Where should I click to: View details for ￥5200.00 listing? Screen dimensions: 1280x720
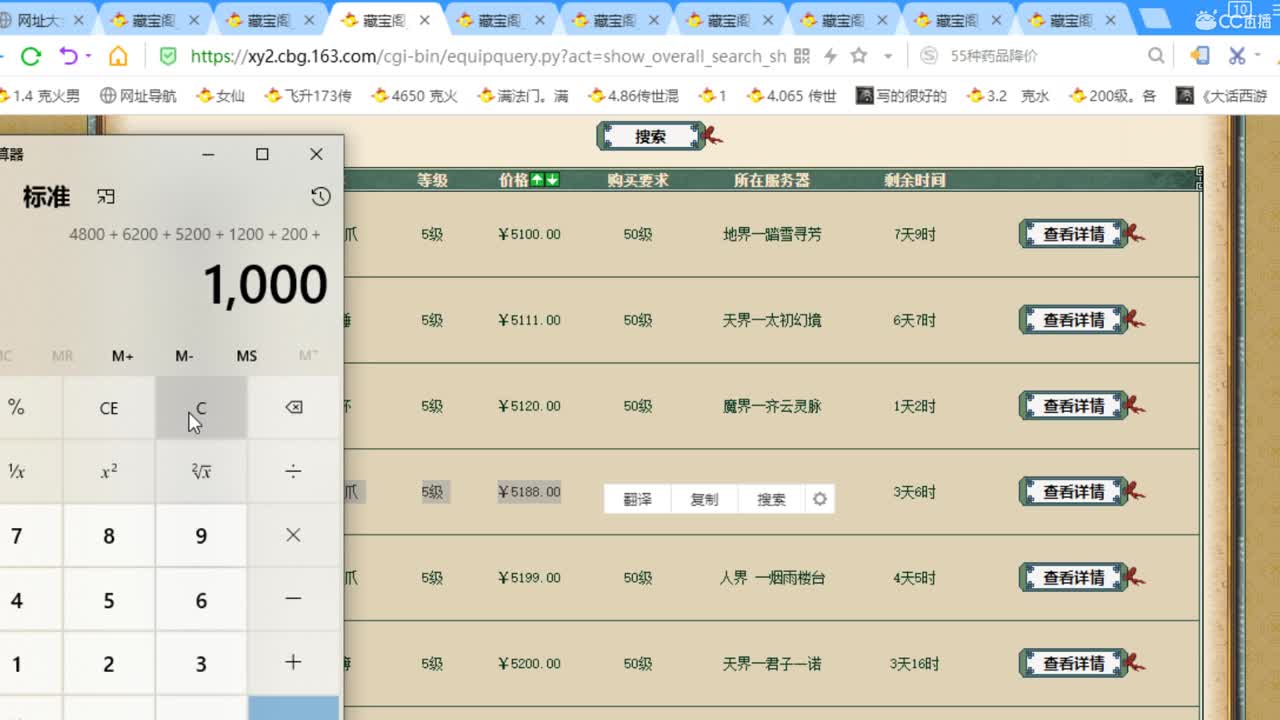(1074, 664)
